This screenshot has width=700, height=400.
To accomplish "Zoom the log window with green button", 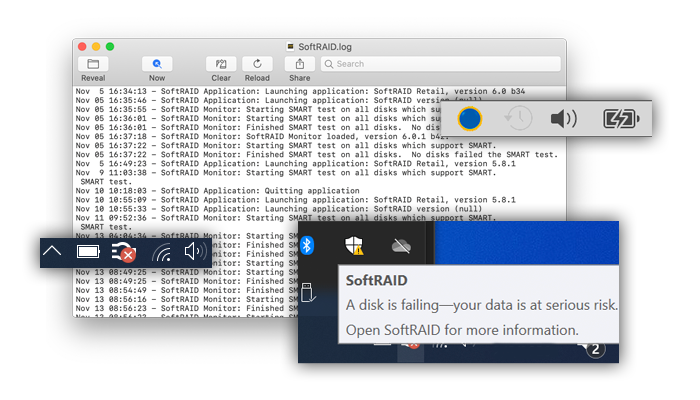I will click(x=110, y=46).
